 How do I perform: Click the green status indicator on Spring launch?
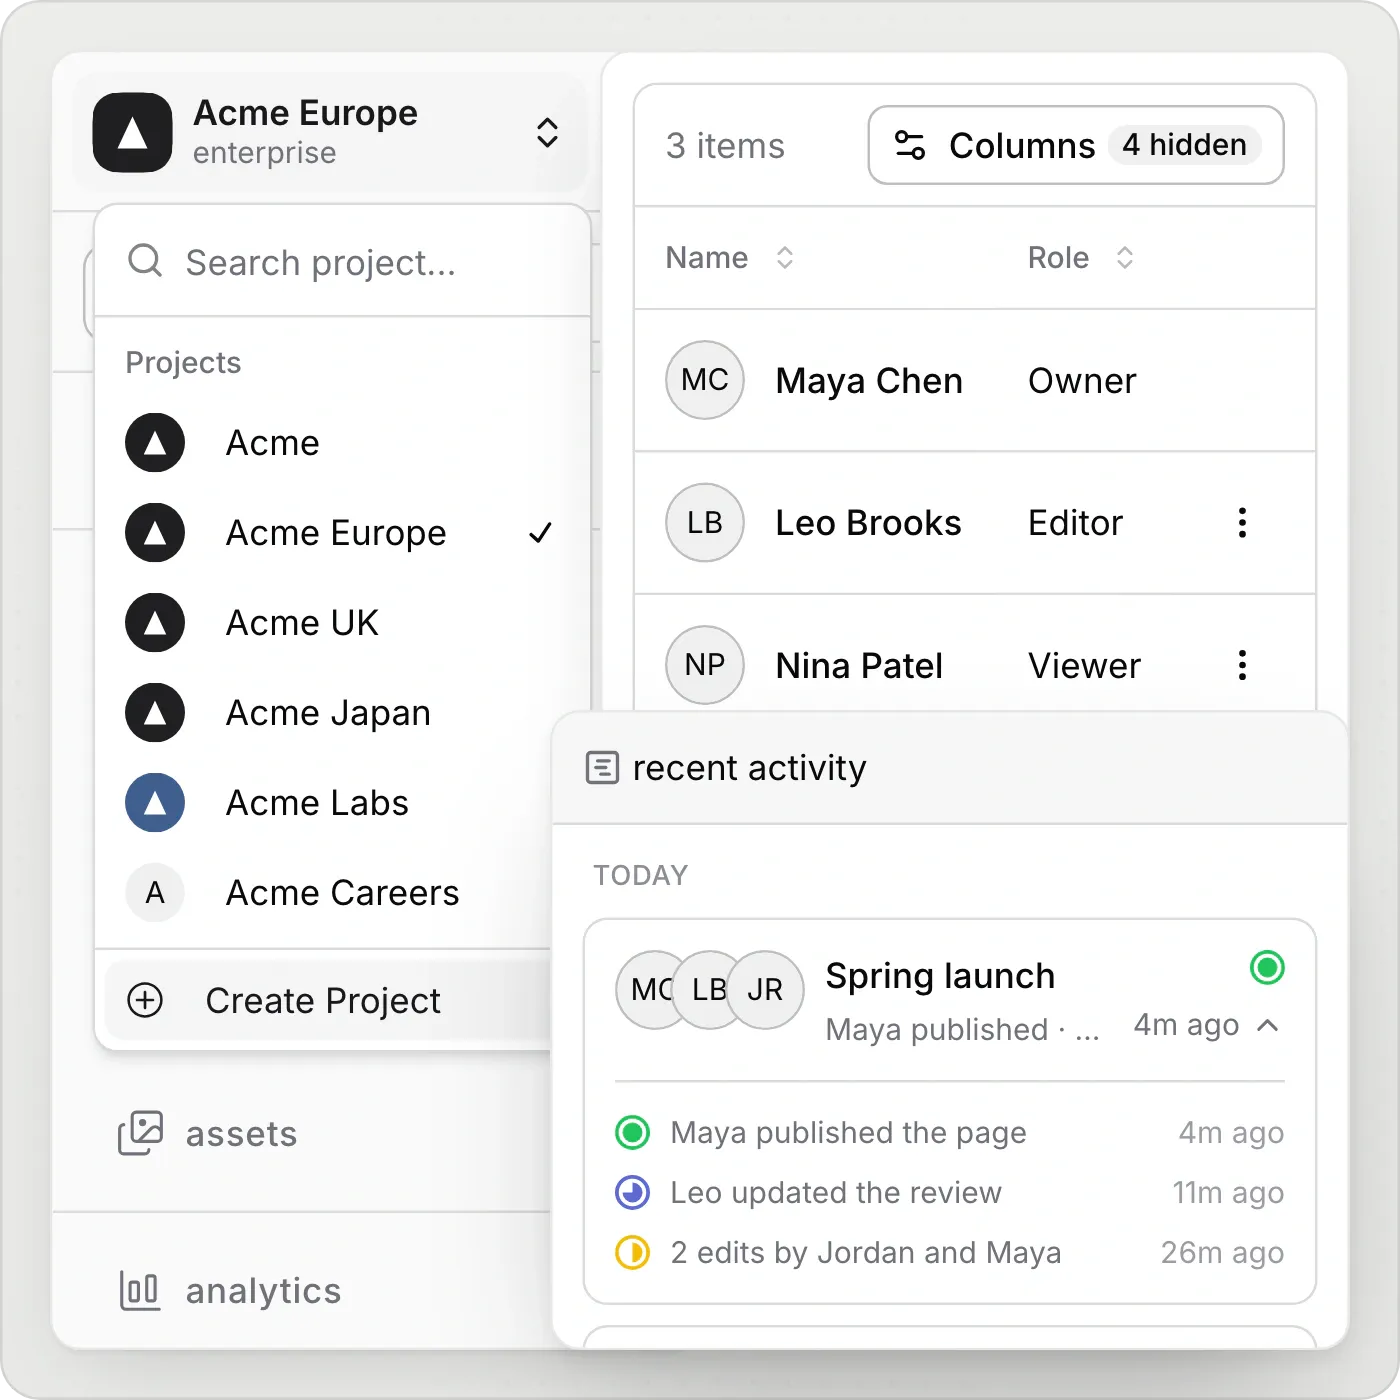1267,967
